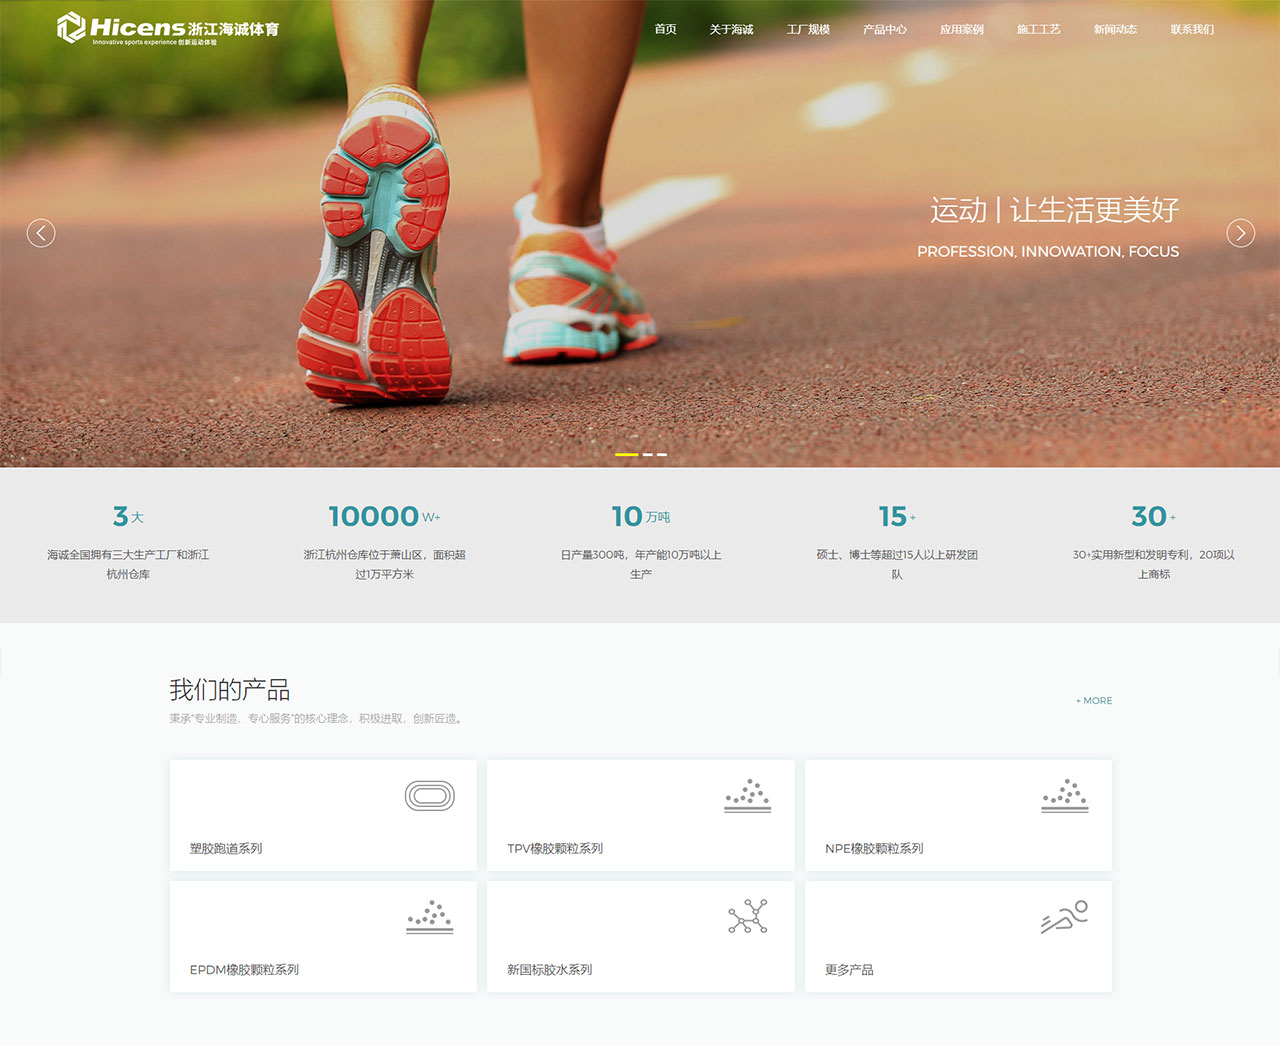Image resolution: width=1280 pixels, height=1046 pixels.
Task: Switch to the second carousel indicator dash
Action: coord(648,454)
